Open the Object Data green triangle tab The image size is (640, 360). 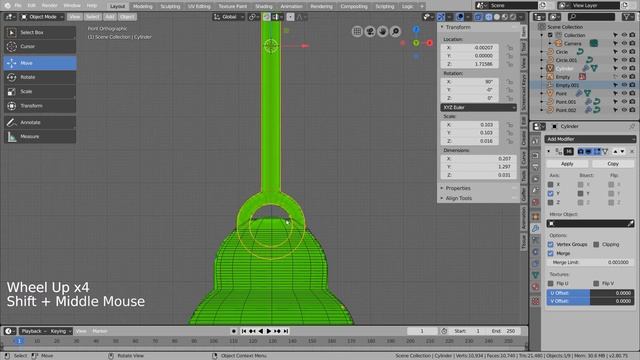coord(536,275)
